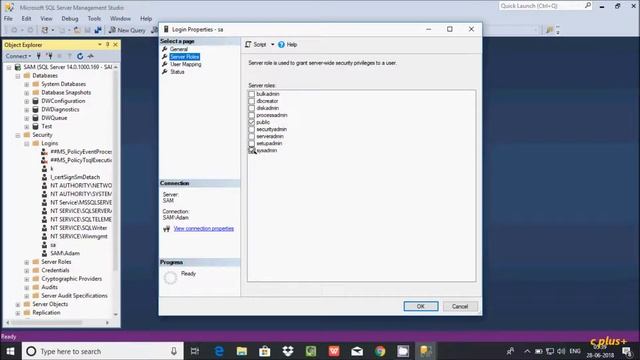Close the Object Explorer panel

pyautogui.click(x=116, y=44)
